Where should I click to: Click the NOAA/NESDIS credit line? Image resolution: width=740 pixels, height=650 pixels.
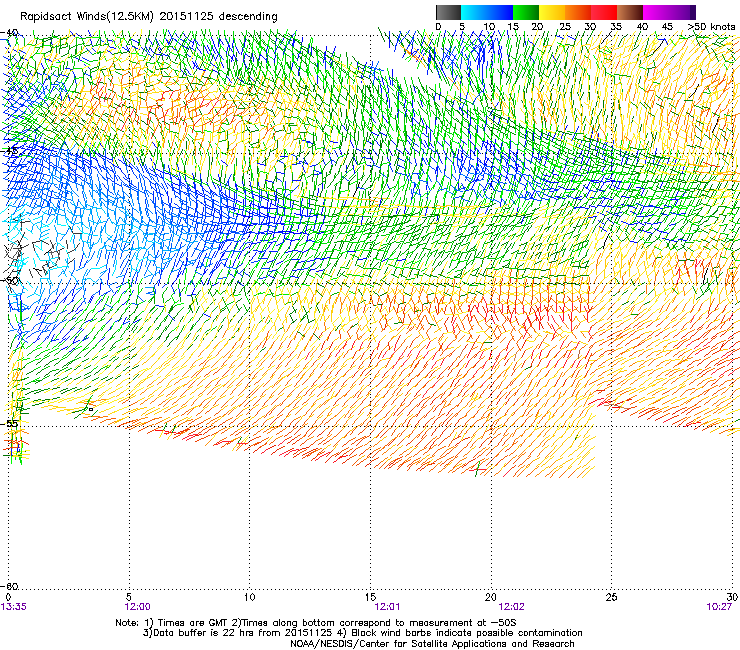[432, 644]
